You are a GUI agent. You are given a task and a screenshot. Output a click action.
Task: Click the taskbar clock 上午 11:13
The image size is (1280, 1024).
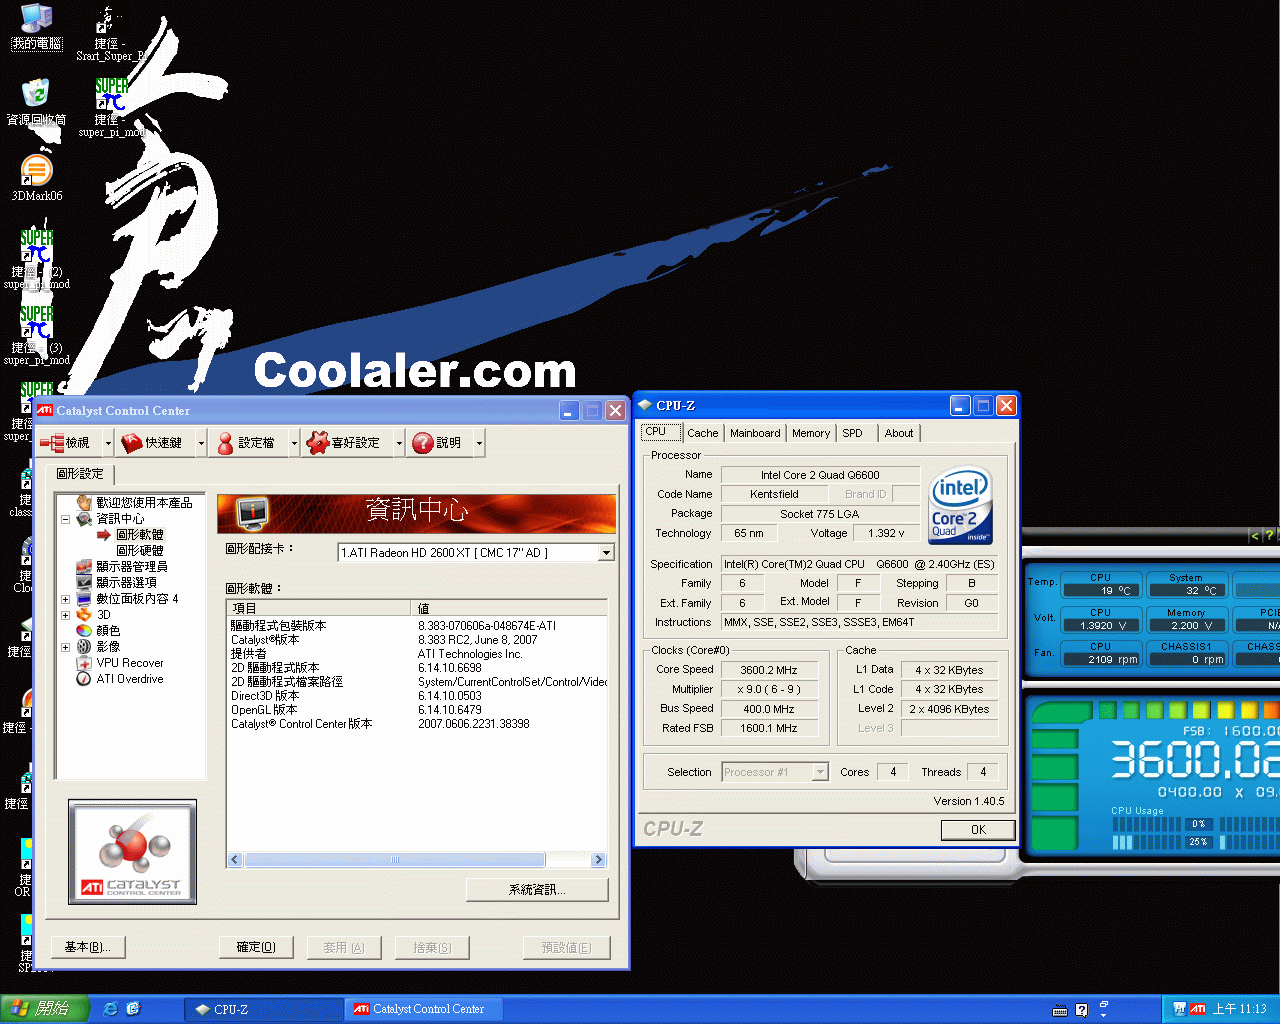tap(1239, 1009)
